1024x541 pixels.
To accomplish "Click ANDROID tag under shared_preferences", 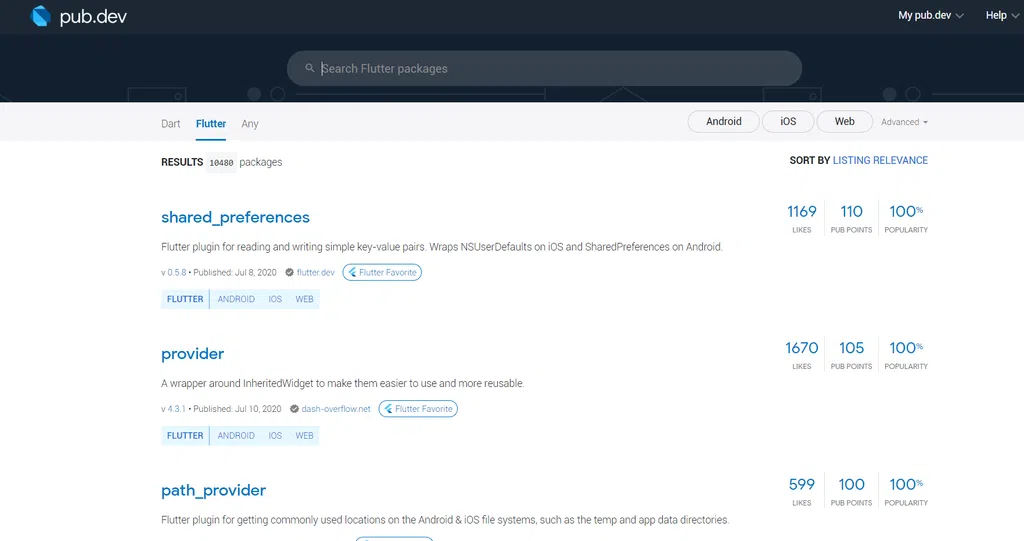I will pos(236,299).
